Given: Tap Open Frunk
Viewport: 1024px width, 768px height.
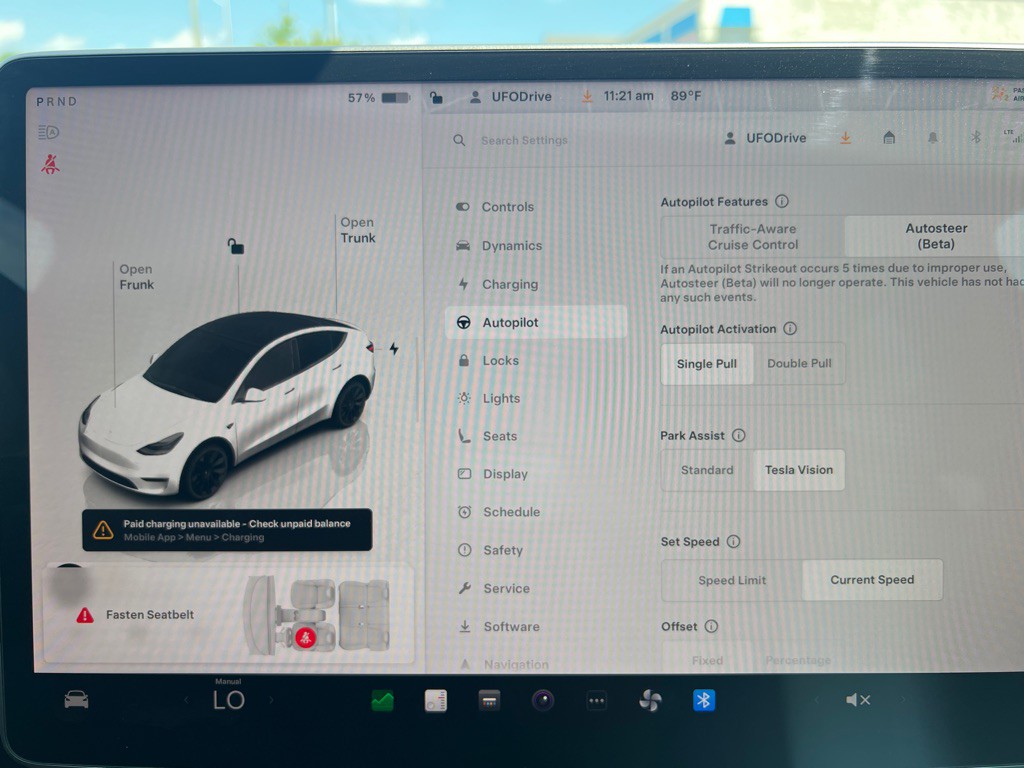Looking at the screenshot, I should click(x=136, y=277).
